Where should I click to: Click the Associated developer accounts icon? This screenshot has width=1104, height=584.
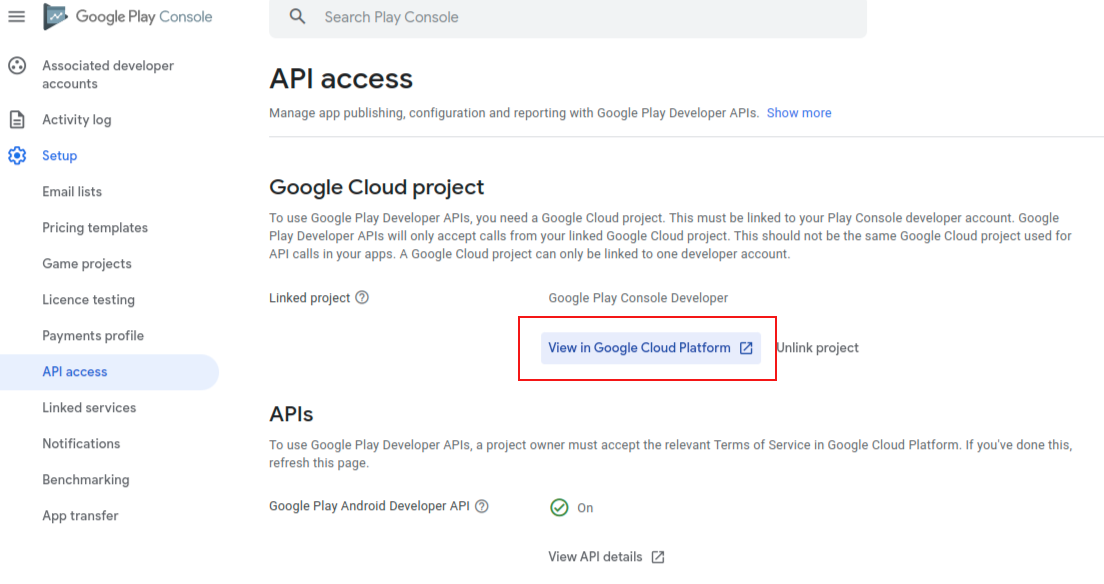pos(17,66)
